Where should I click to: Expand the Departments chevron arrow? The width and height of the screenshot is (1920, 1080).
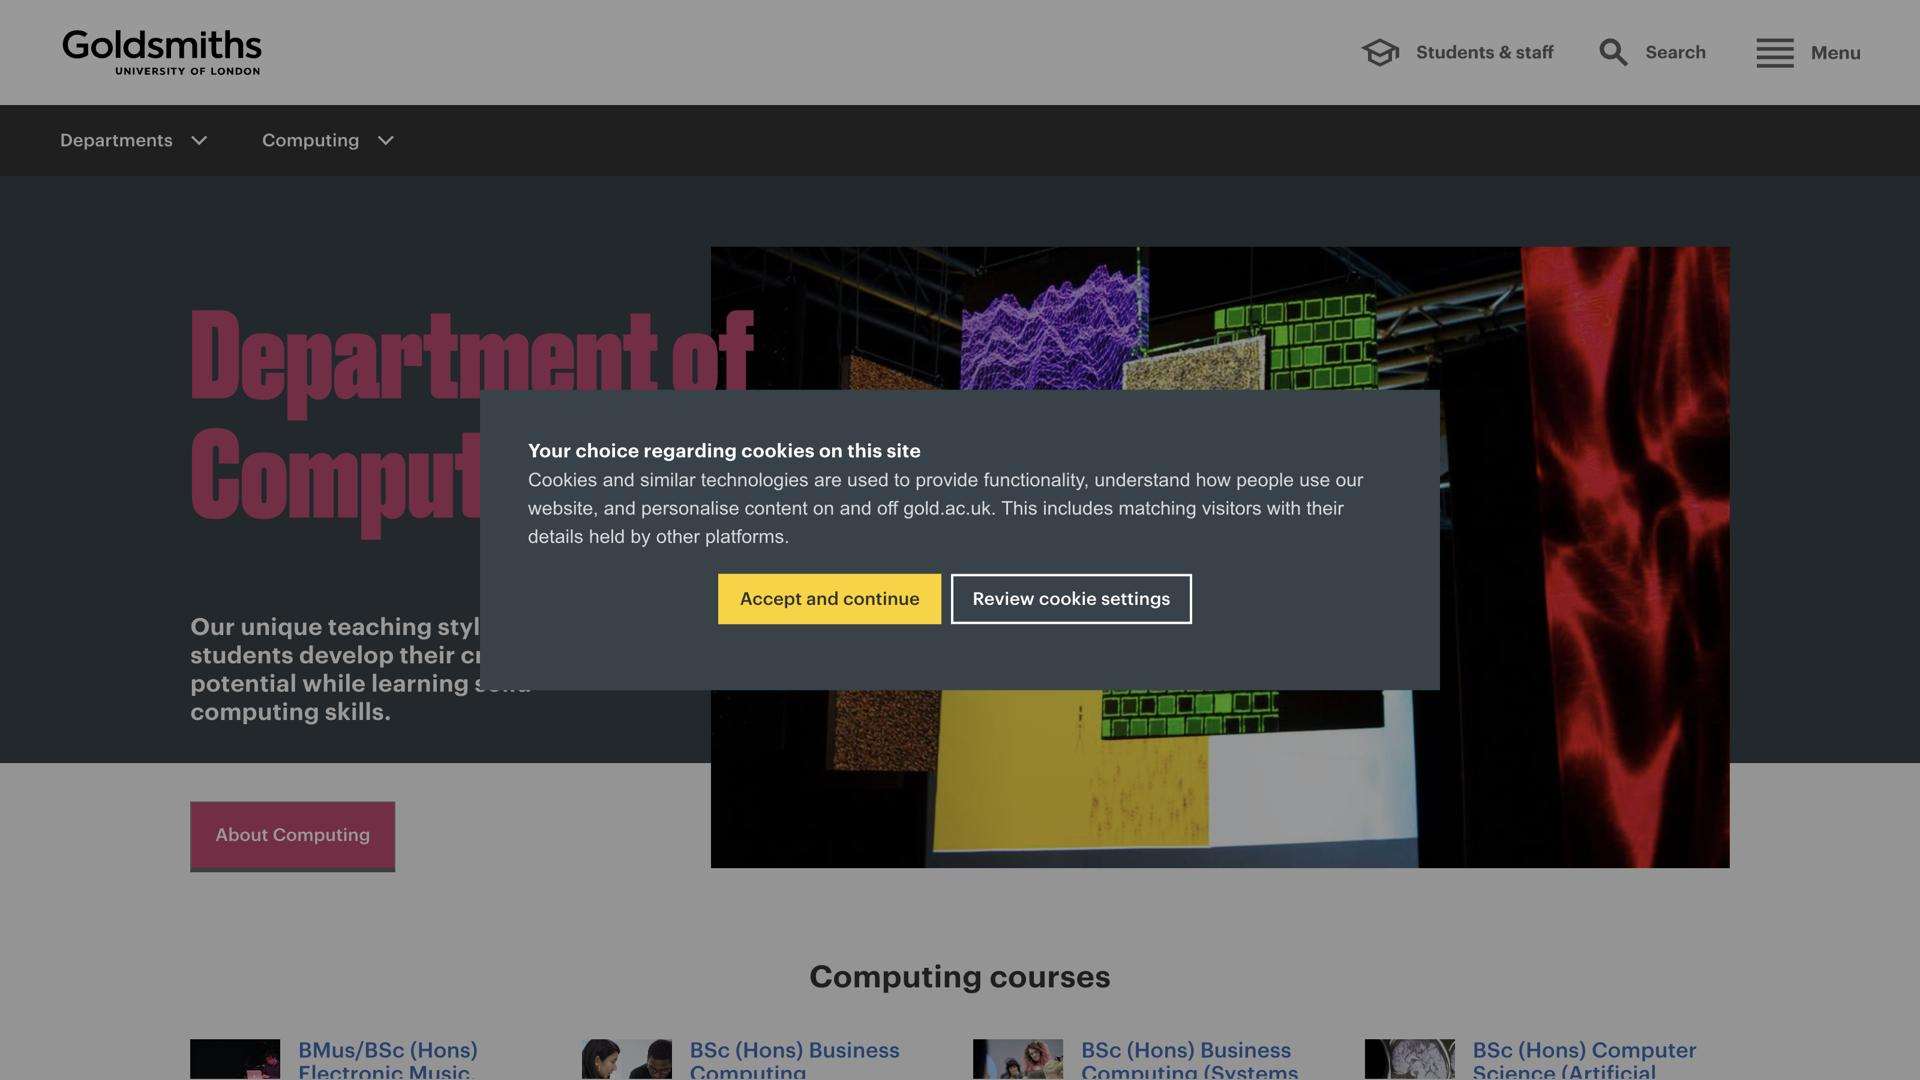pyautogui.click(x=199, y=141)
